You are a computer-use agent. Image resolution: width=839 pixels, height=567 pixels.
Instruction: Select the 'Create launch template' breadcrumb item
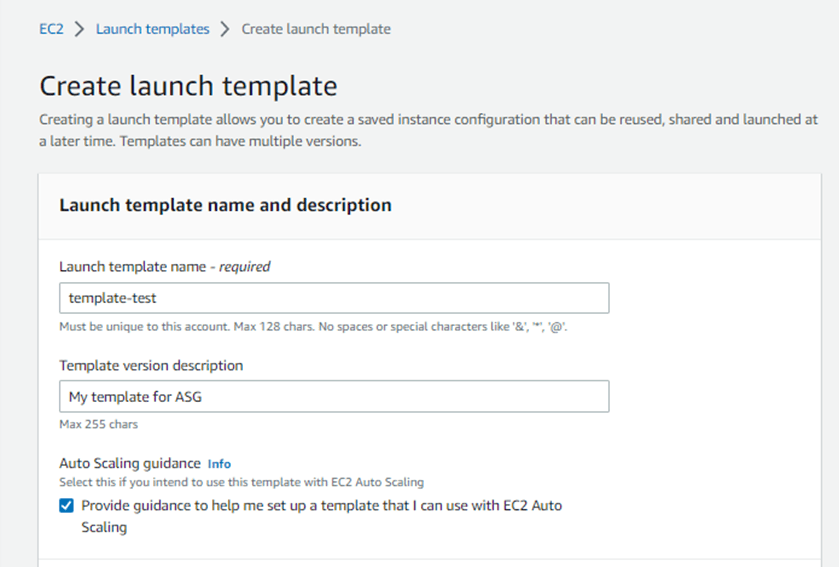[x=316, y=29]
